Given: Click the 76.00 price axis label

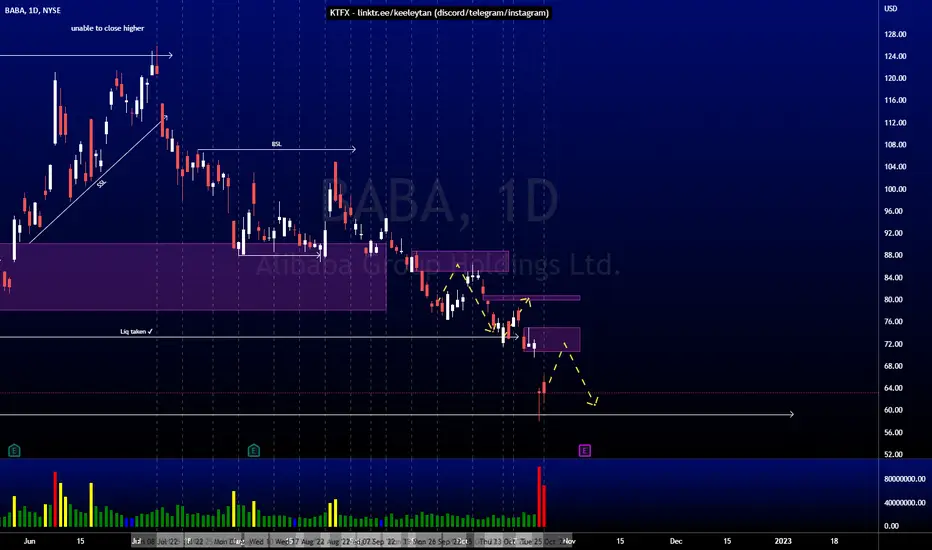Looking at the screenshot, I should (x=893, y=322).
